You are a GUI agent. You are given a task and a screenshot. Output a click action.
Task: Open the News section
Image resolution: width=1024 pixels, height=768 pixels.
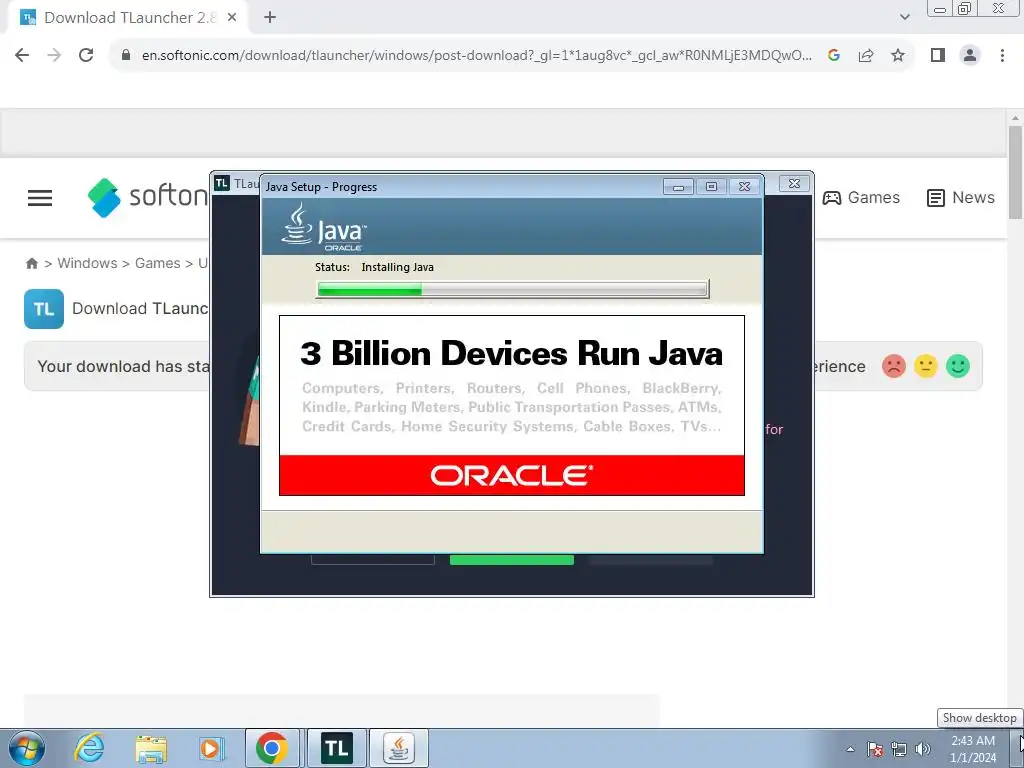click(961, 197)
